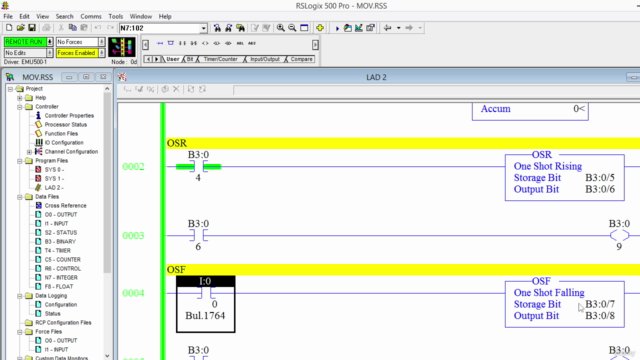Switch to the Input/Output instruction tab
Screen dimensions: 640x360
264,59
